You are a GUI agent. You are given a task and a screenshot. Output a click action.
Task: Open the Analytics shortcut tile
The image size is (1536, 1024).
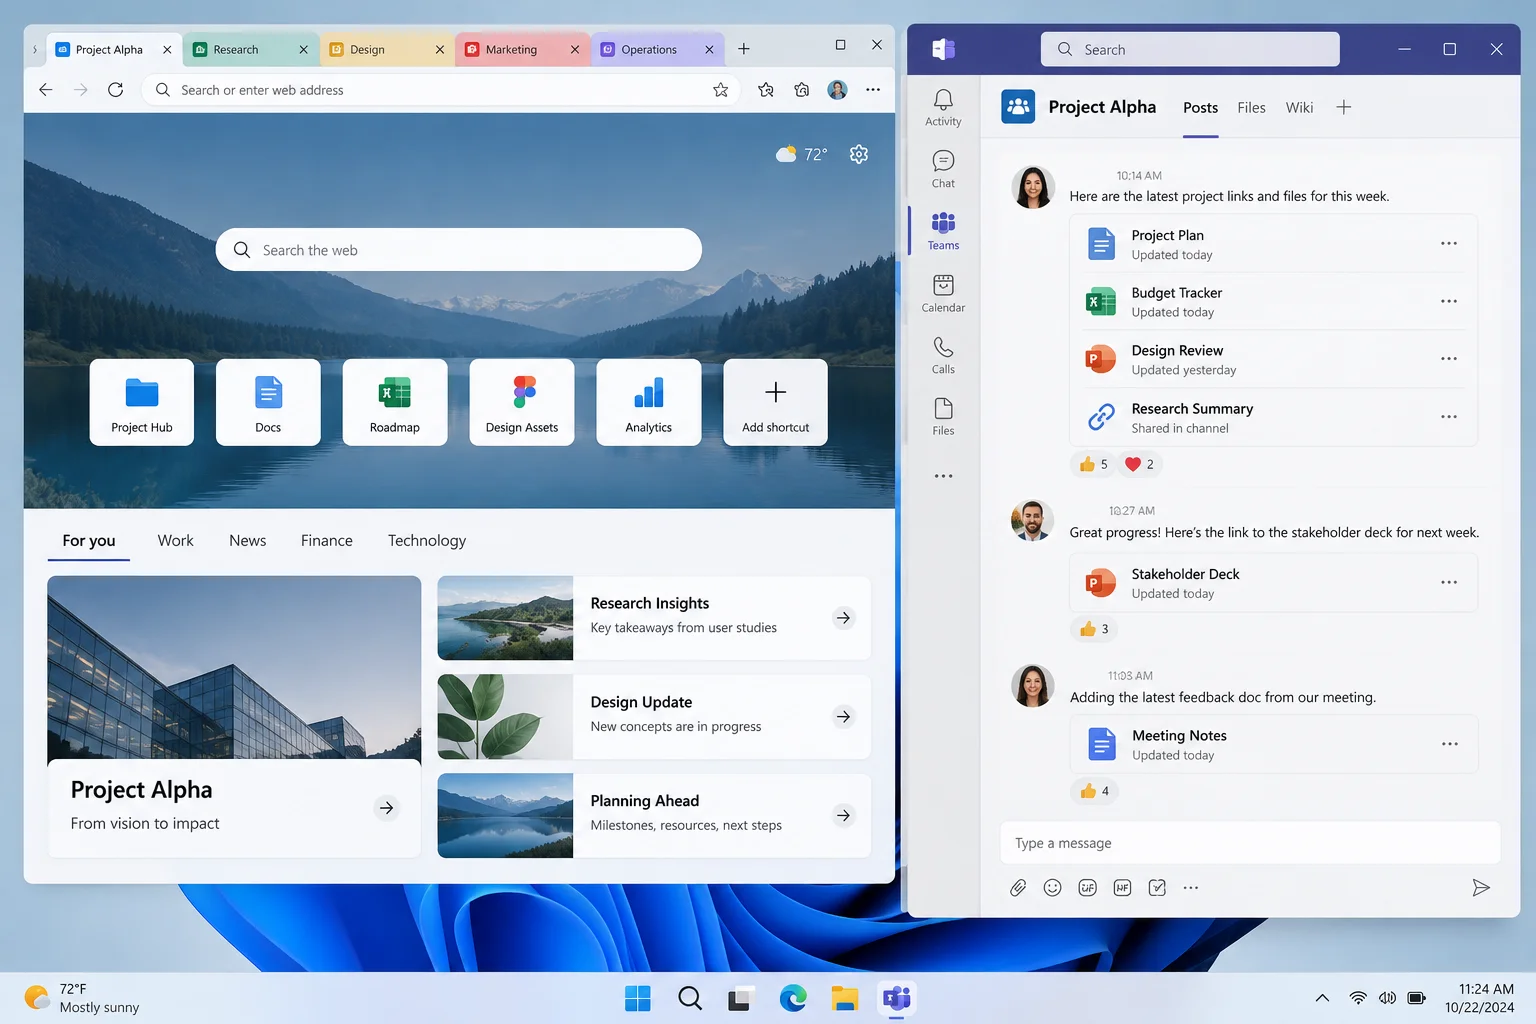click(649, 402)
